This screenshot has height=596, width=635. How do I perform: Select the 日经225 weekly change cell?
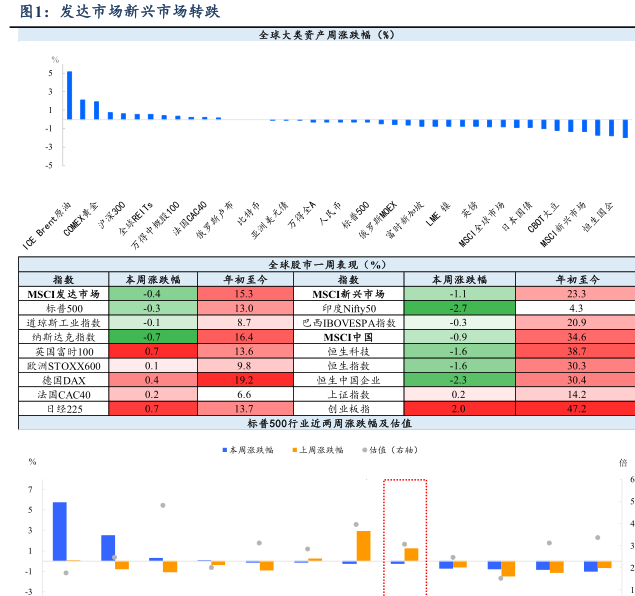pos(151,409)
